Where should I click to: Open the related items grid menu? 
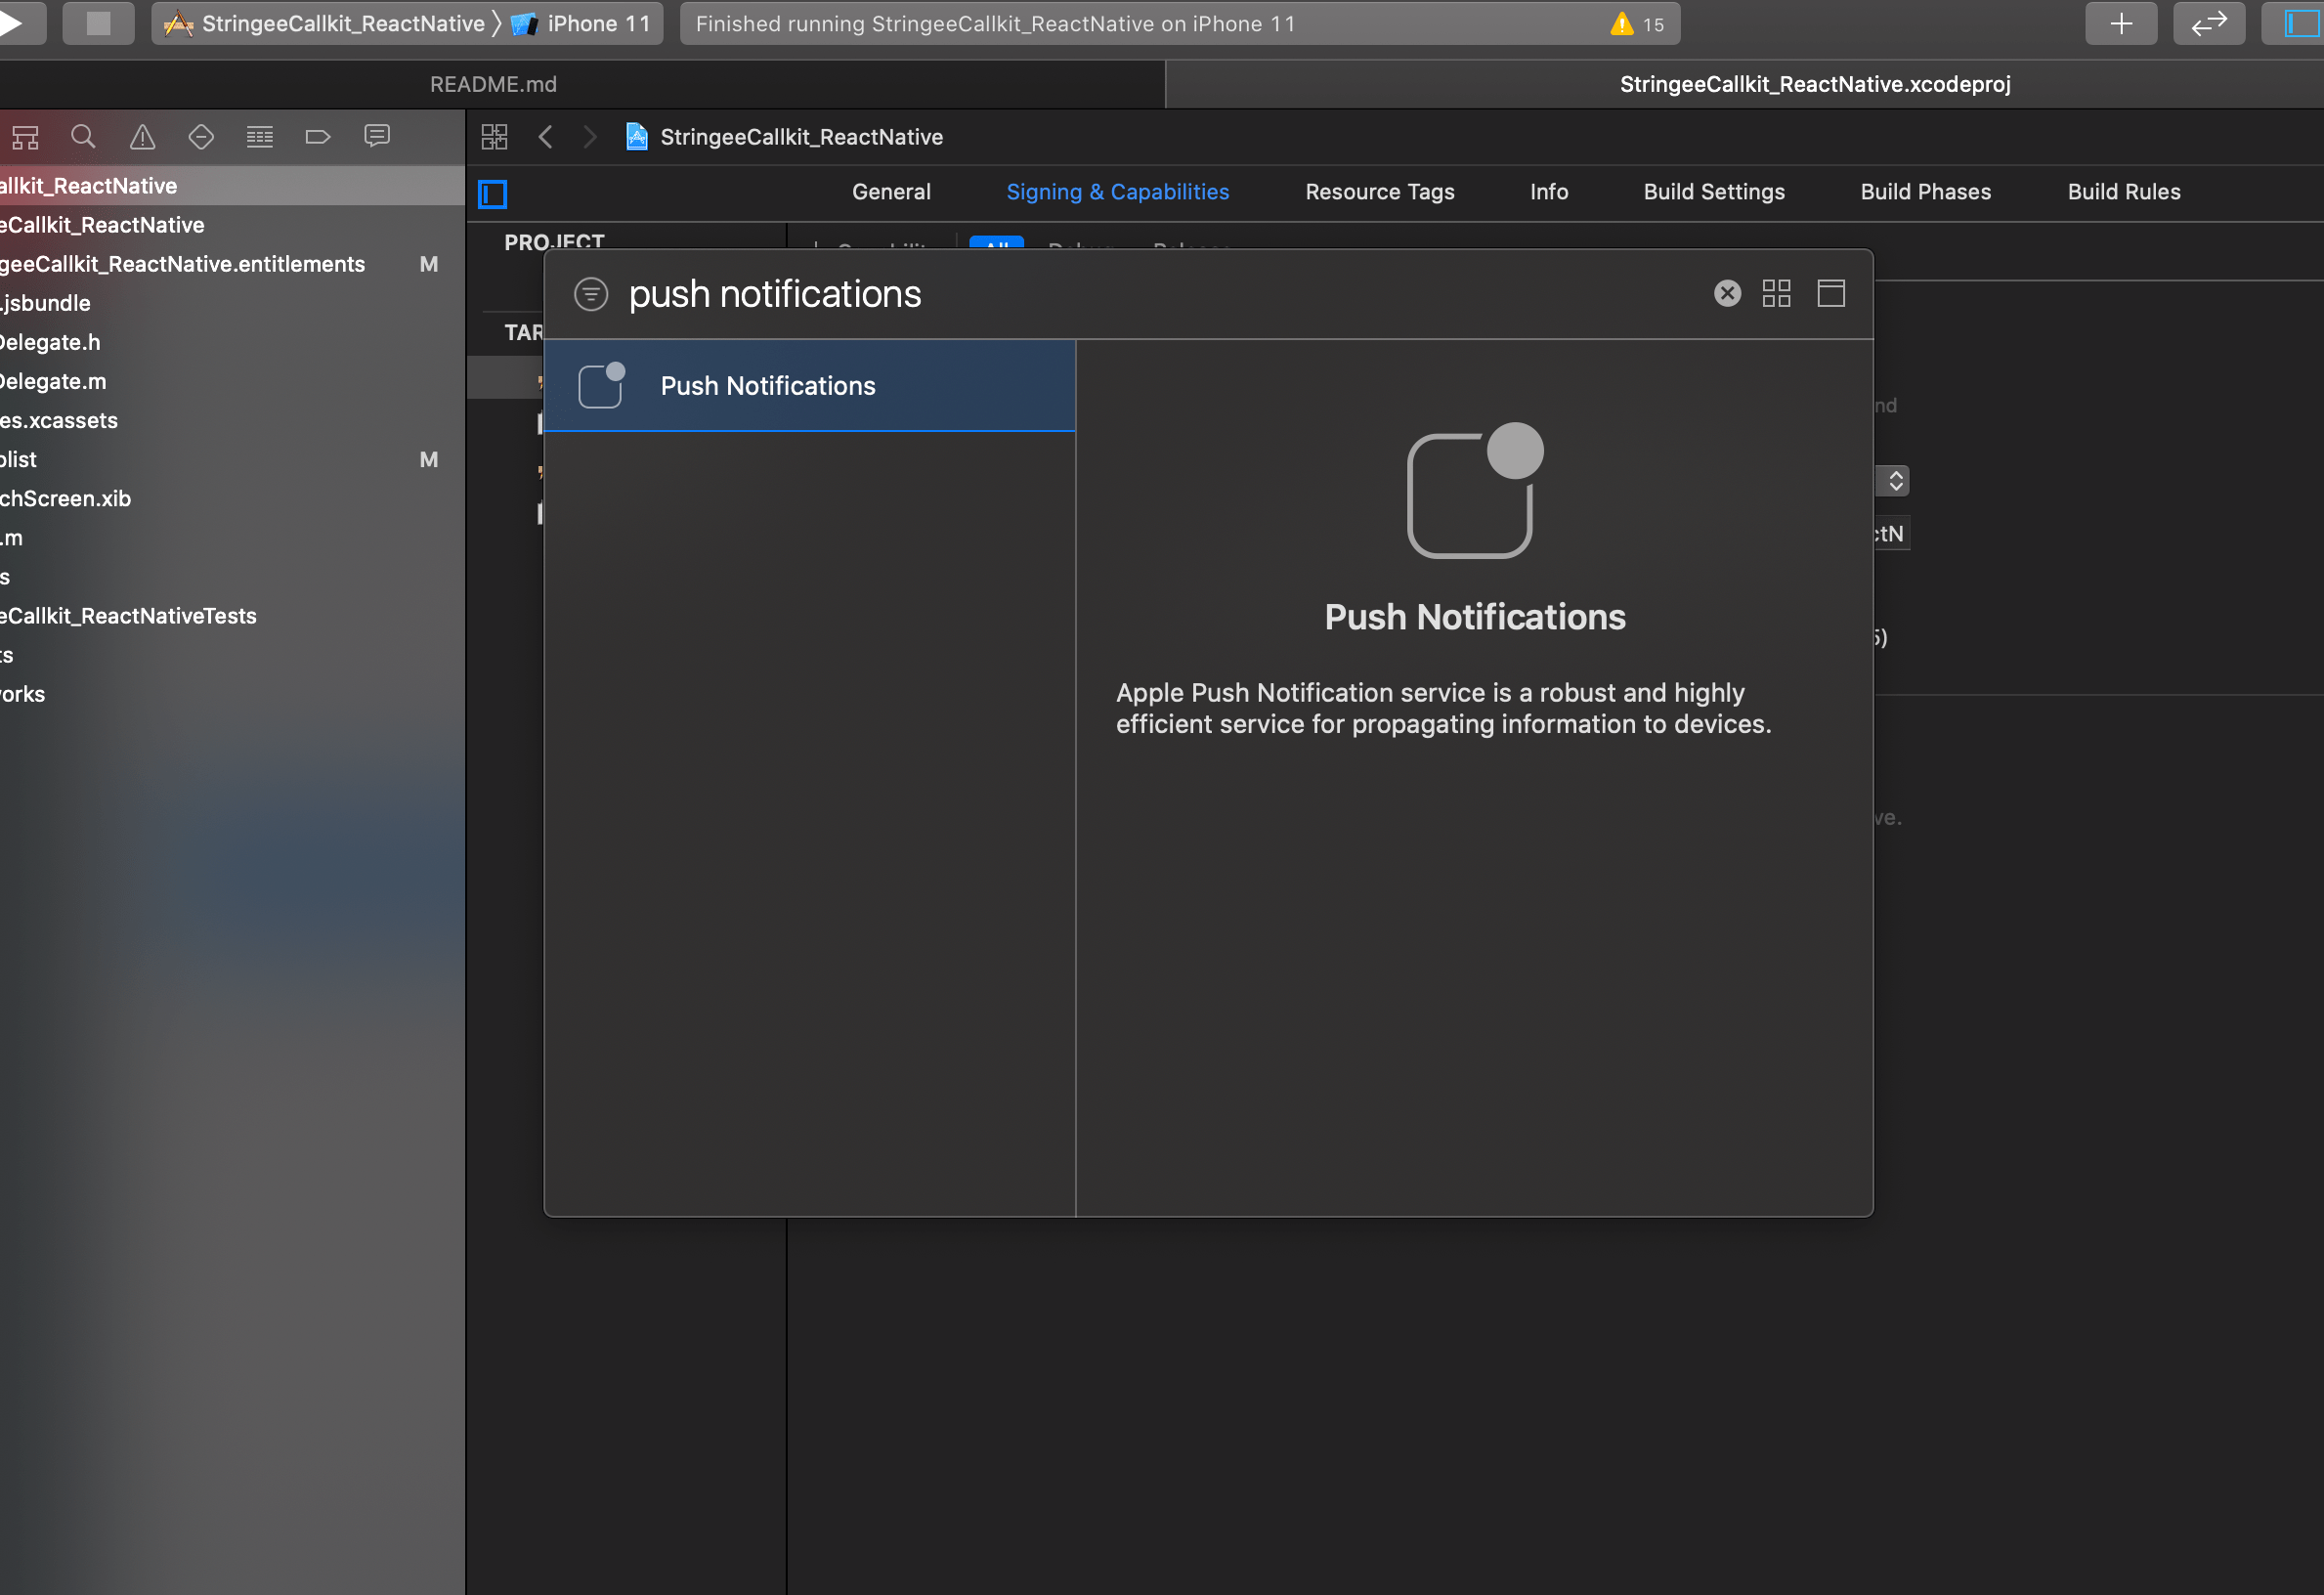(495, 137)
